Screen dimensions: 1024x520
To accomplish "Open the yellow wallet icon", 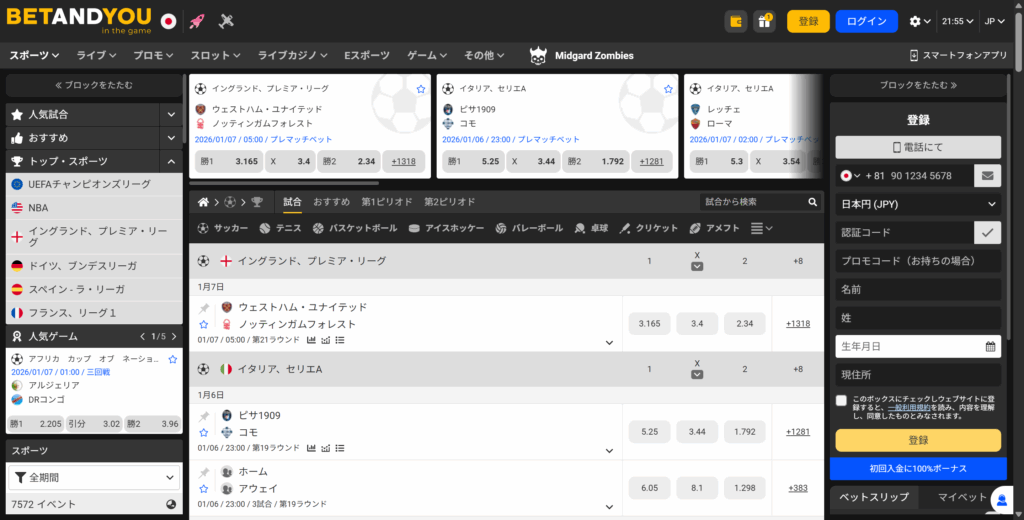I will point(736,22).
